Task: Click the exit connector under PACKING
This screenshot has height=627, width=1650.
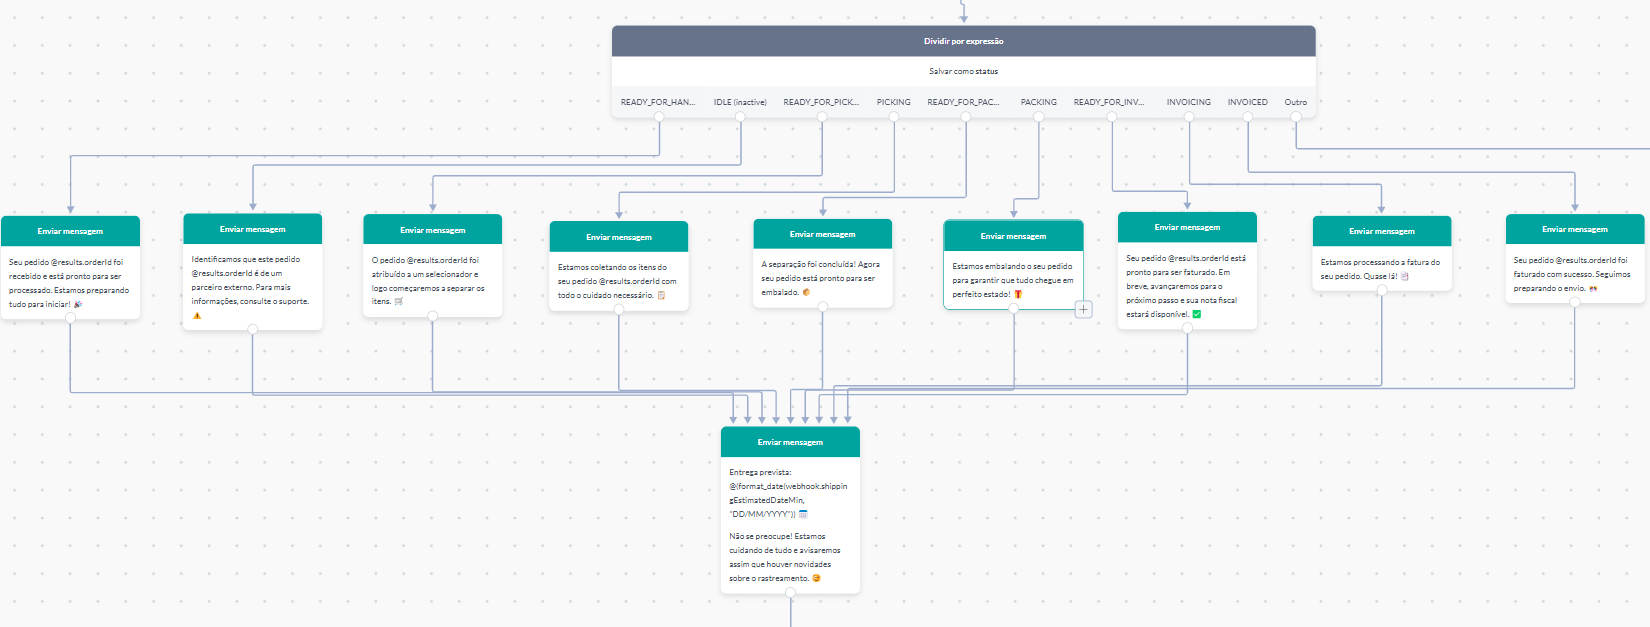Action: click(1039, 117)
